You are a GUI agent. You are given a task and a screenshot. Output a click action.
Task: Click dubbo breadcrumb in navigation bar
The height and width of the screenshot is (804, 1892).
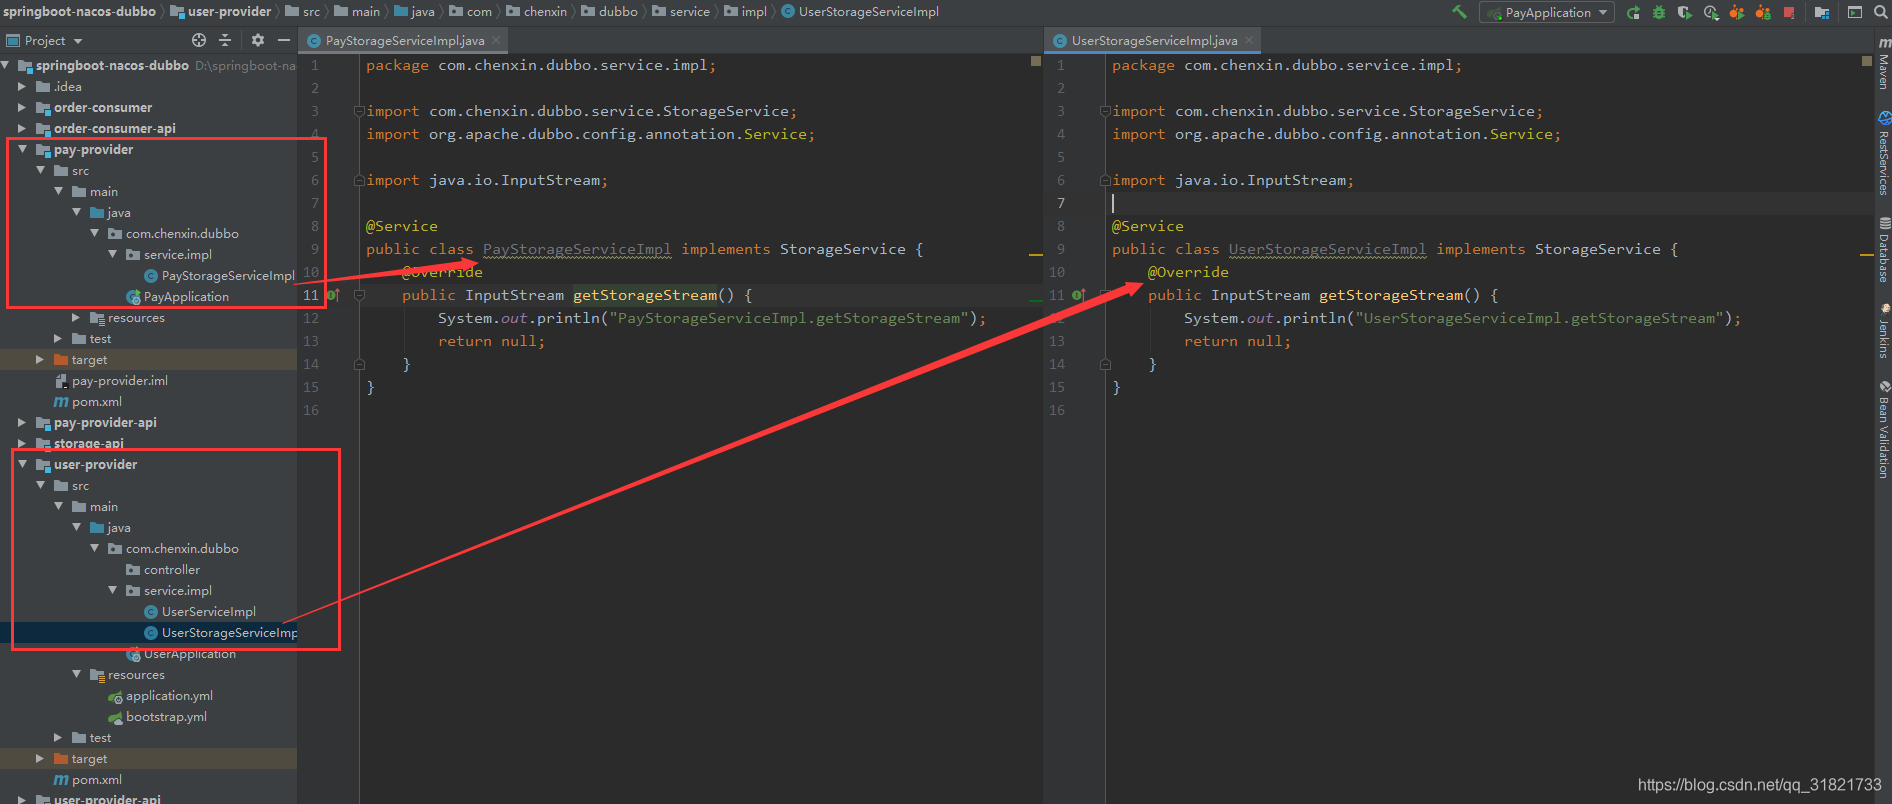(x=610, y=11)
